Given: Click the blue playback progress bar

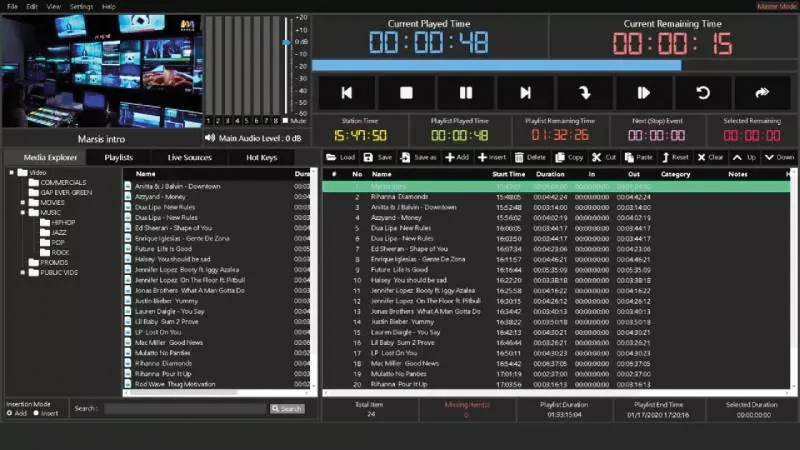Looking at the screenshot, I should pyautogui.click(x=496, y=65).
